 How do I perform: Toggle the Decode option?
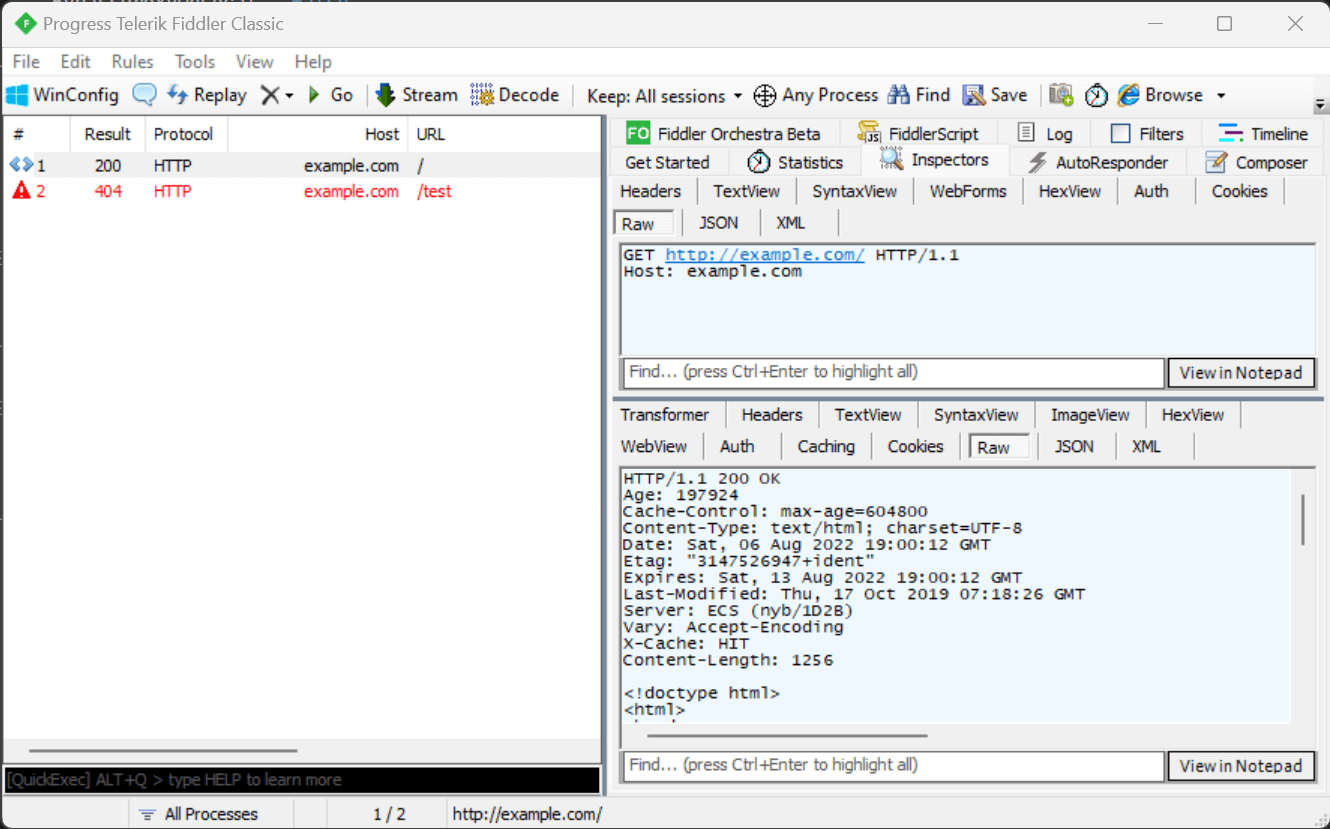(515, 95)
